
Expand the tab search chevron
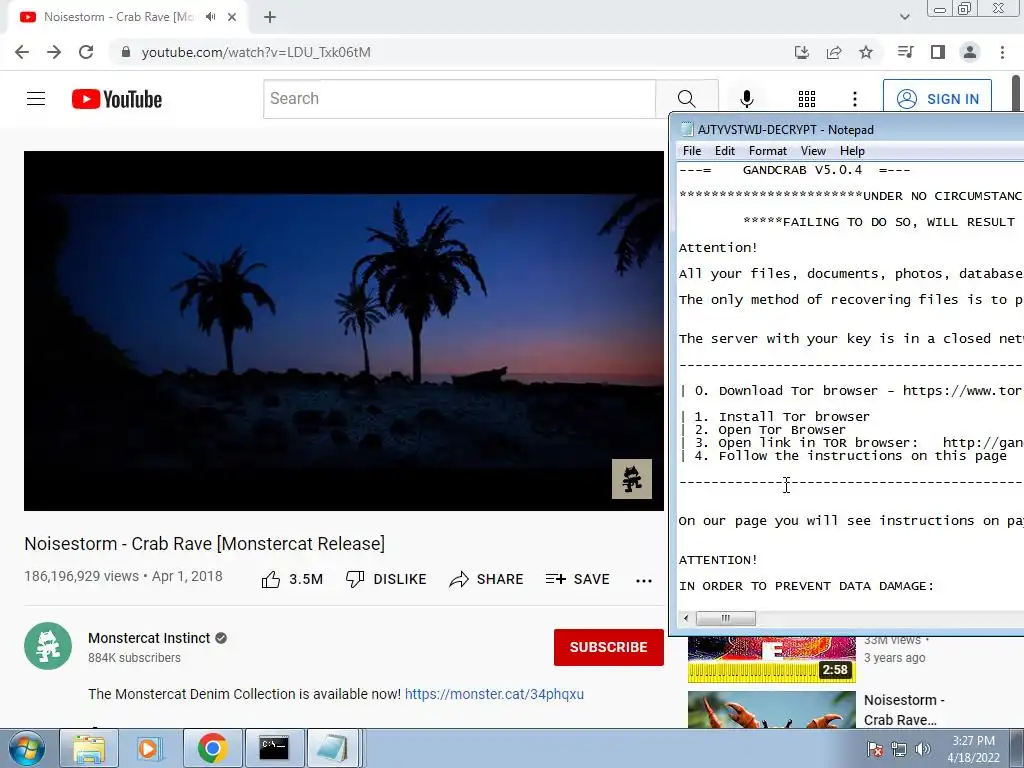[x=904, y=17]
